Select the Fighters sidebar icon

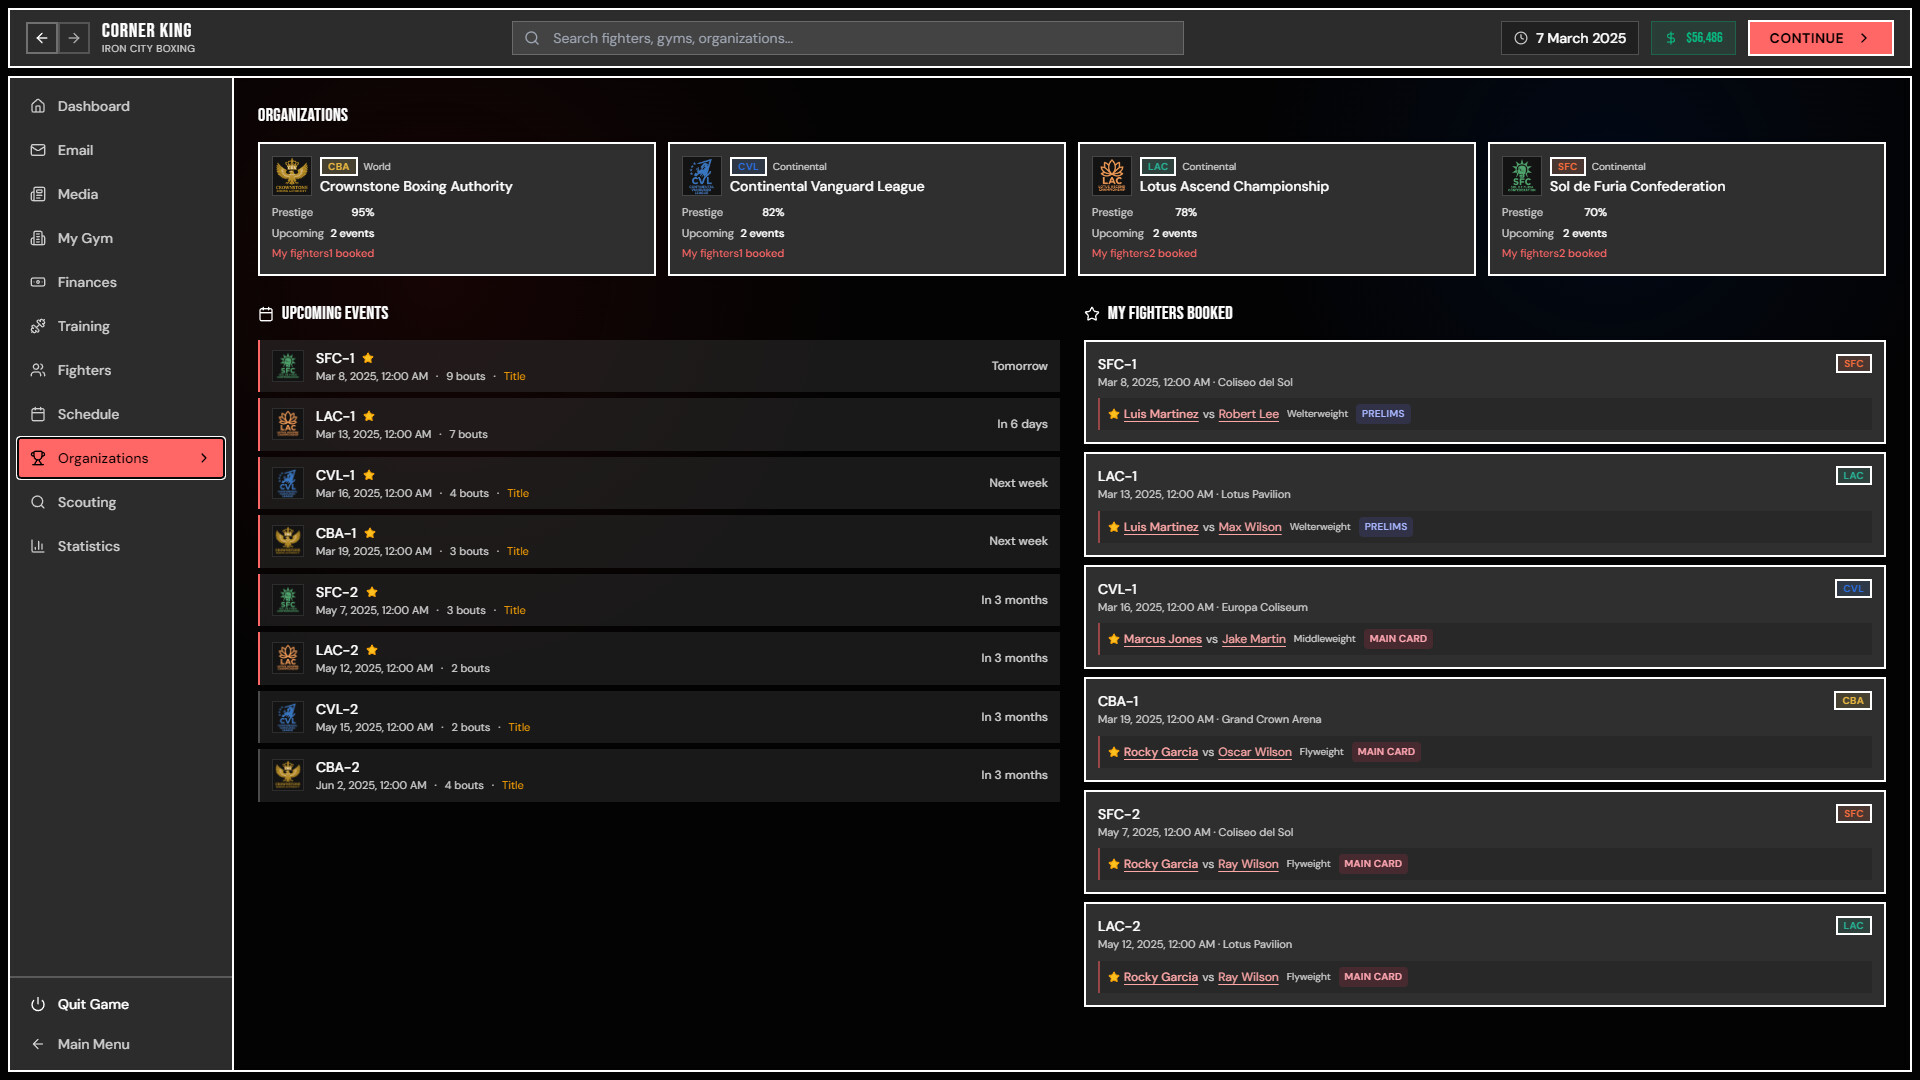pos(37,370)
